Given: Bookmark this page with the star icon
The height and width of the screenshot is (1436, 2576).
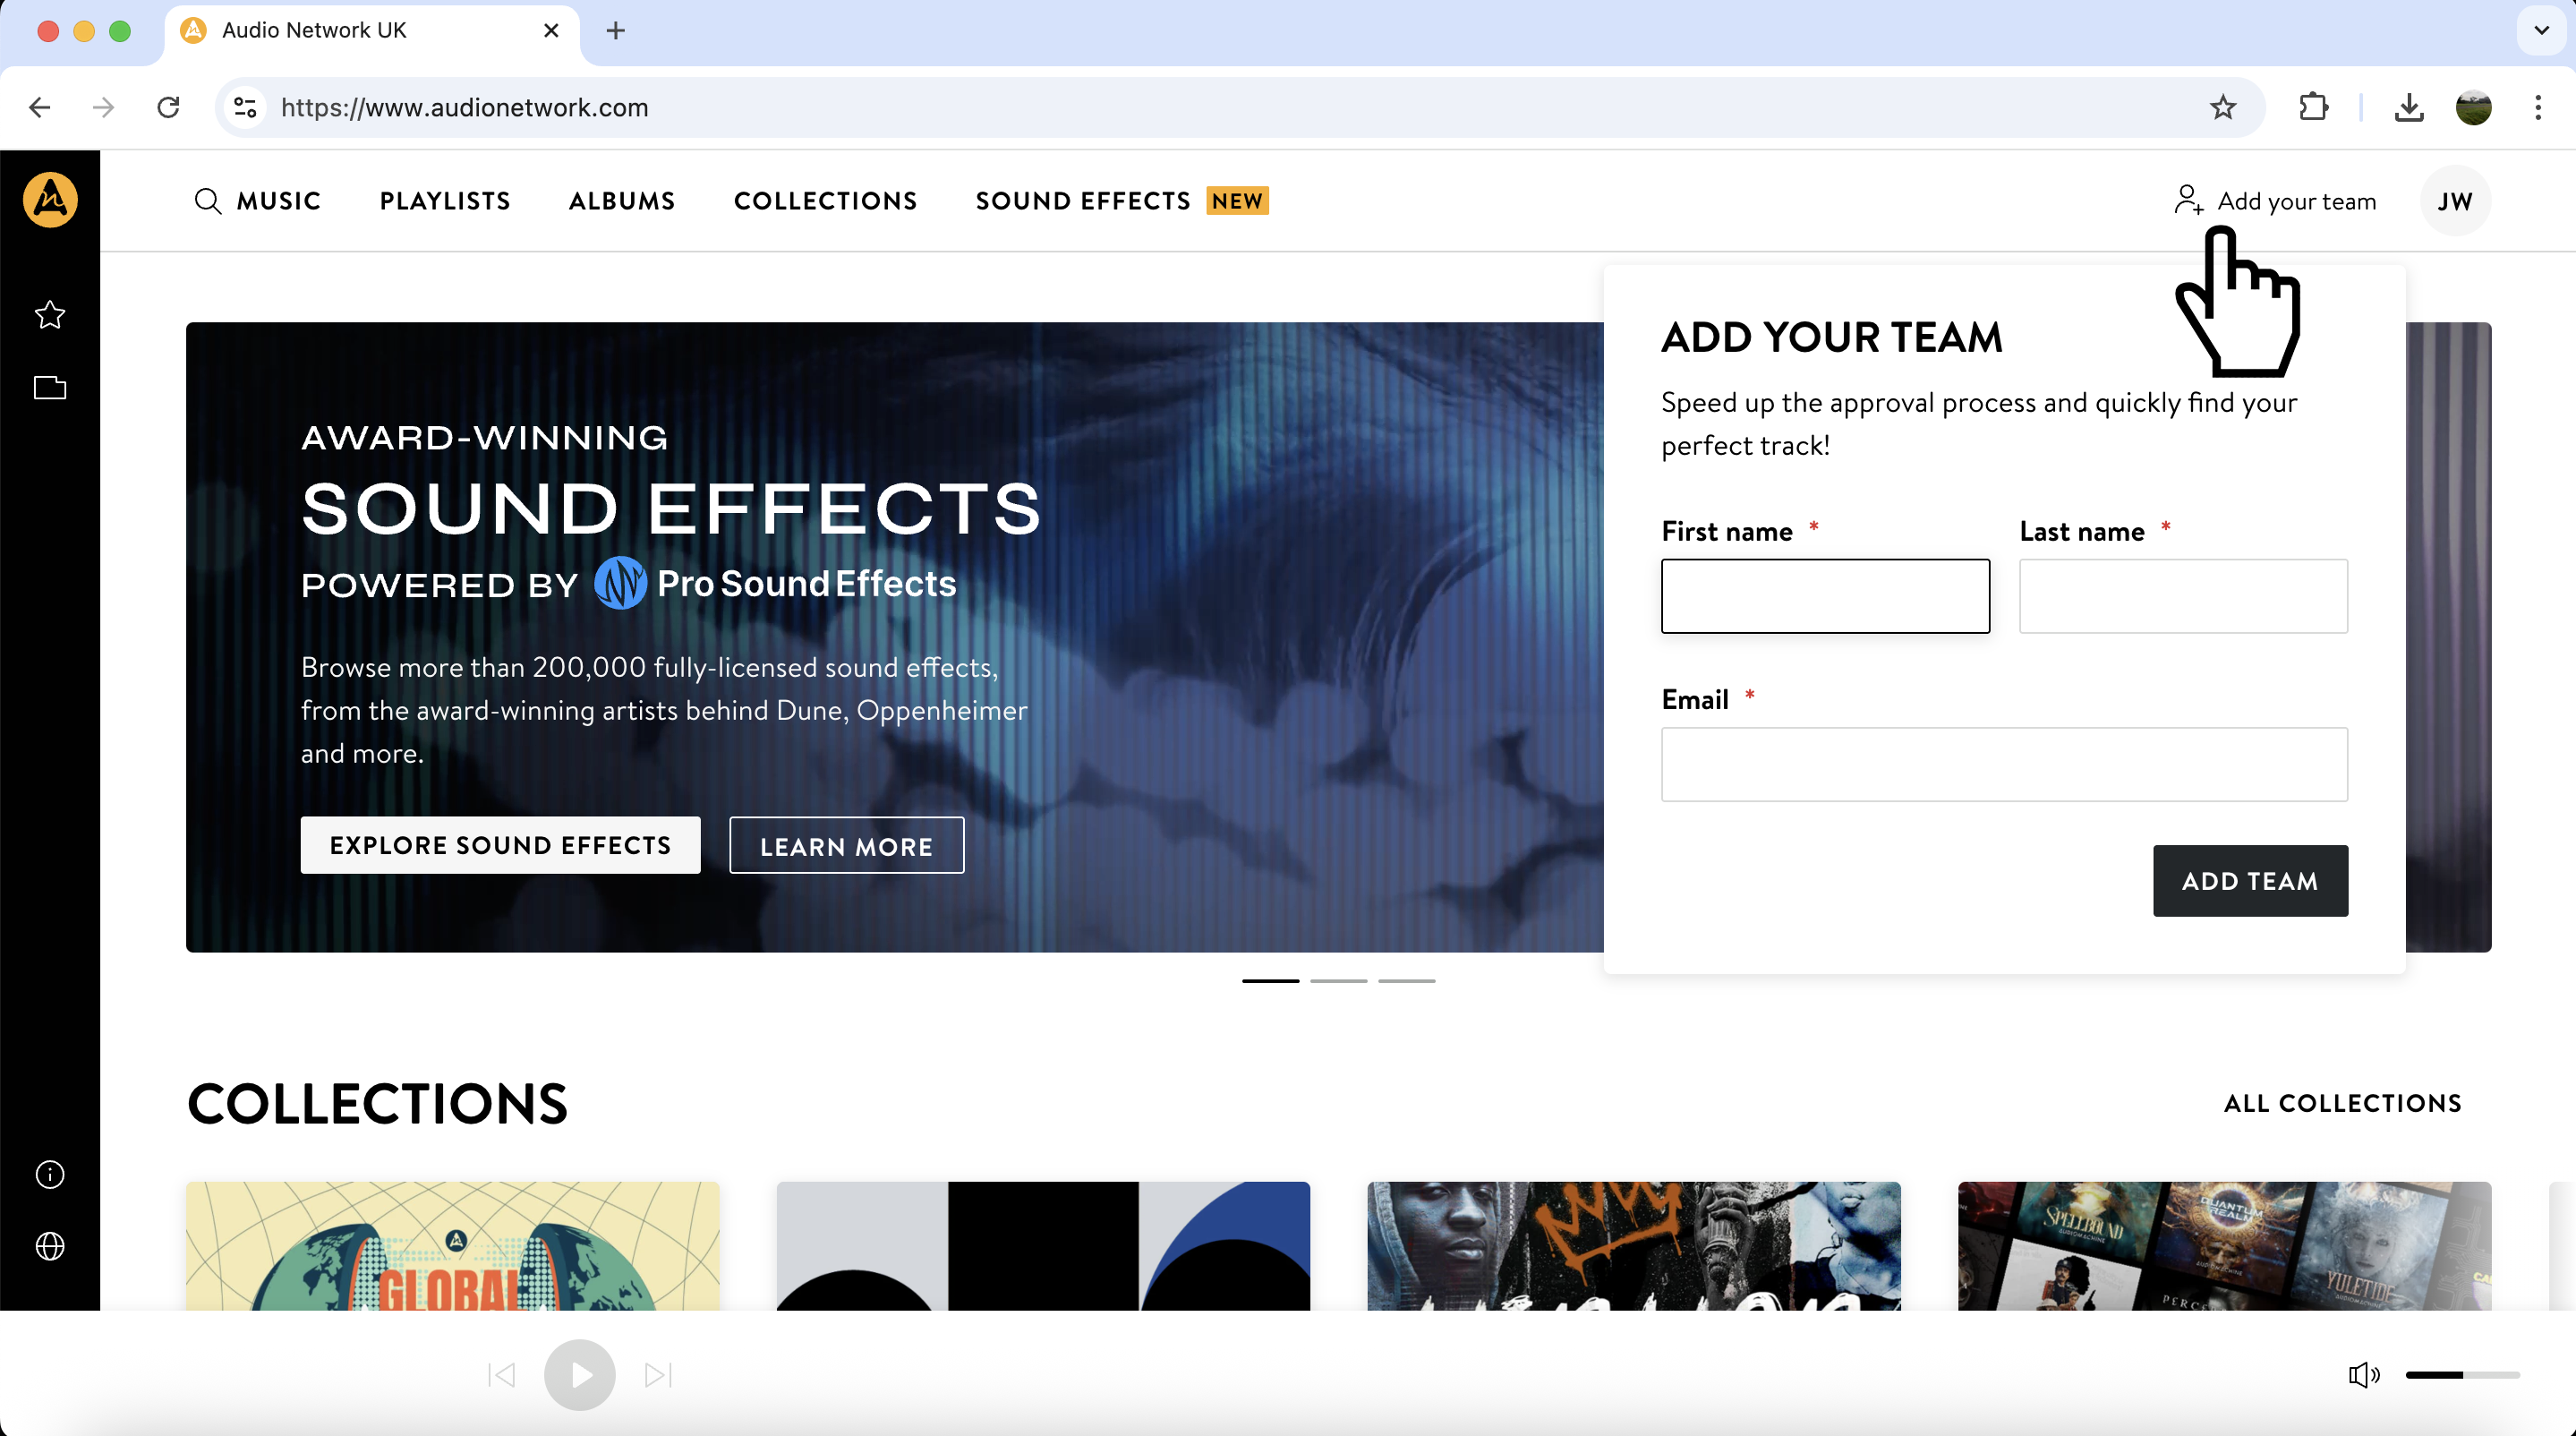Looking at the screenshot, I should (2222, 107).
